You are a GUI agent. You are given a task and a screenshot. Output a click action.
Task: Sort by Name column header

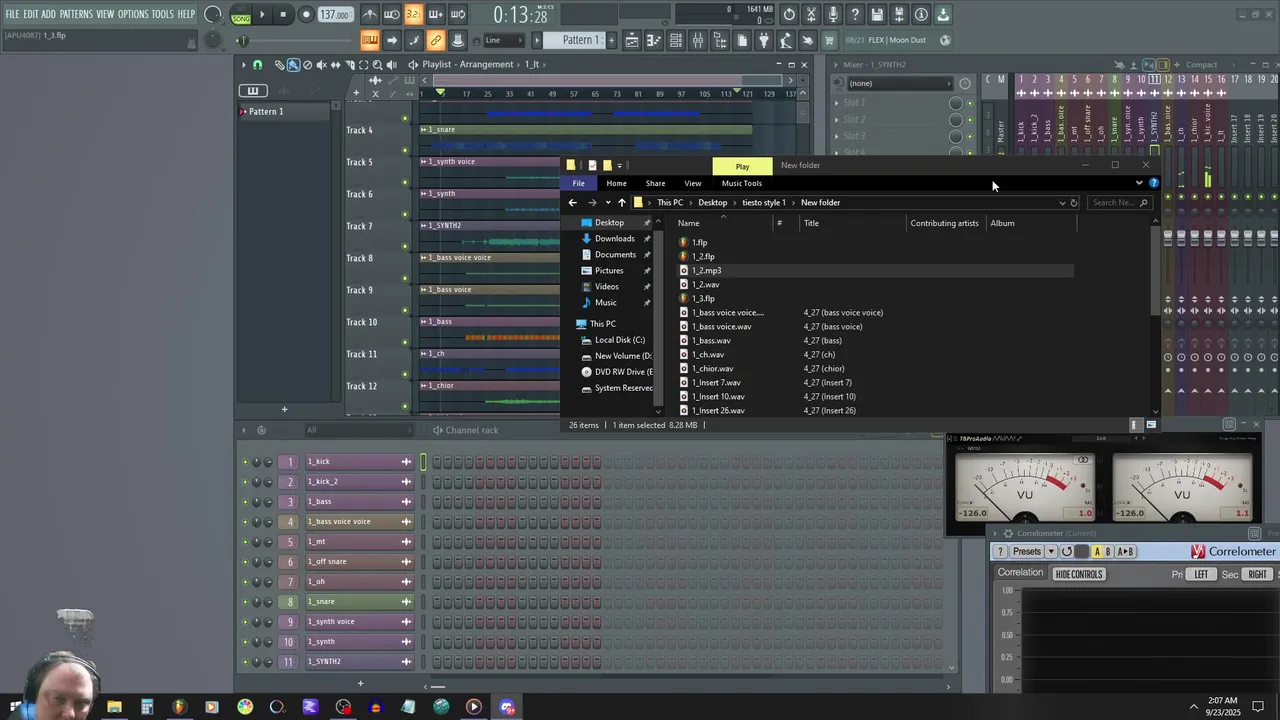click(689, 223)
